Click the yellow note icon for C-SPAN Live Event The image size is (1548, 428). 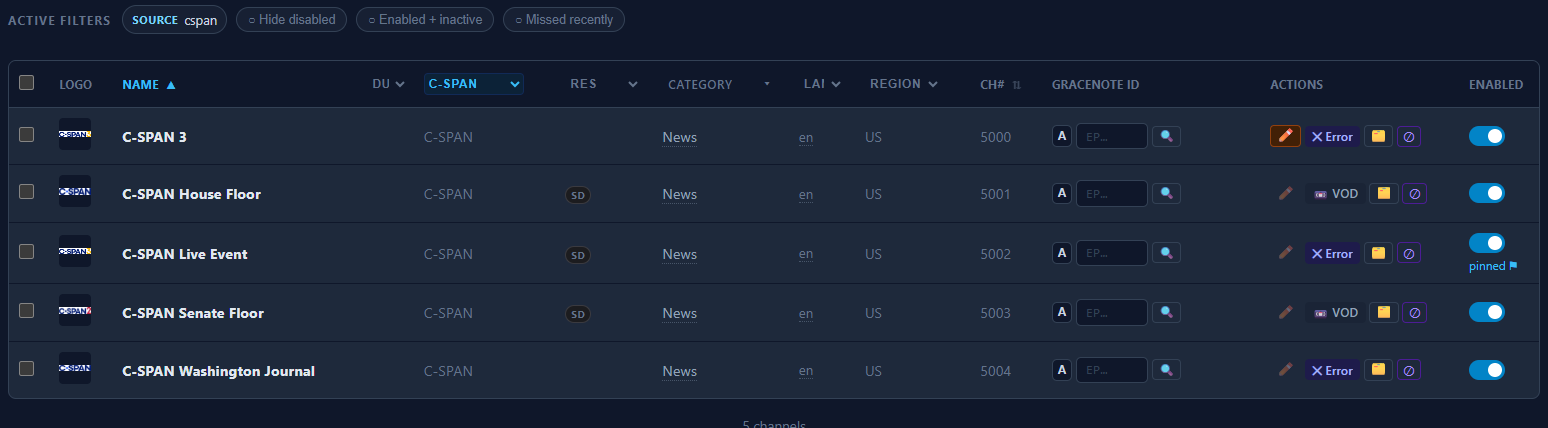click(x=1378, y=253)
